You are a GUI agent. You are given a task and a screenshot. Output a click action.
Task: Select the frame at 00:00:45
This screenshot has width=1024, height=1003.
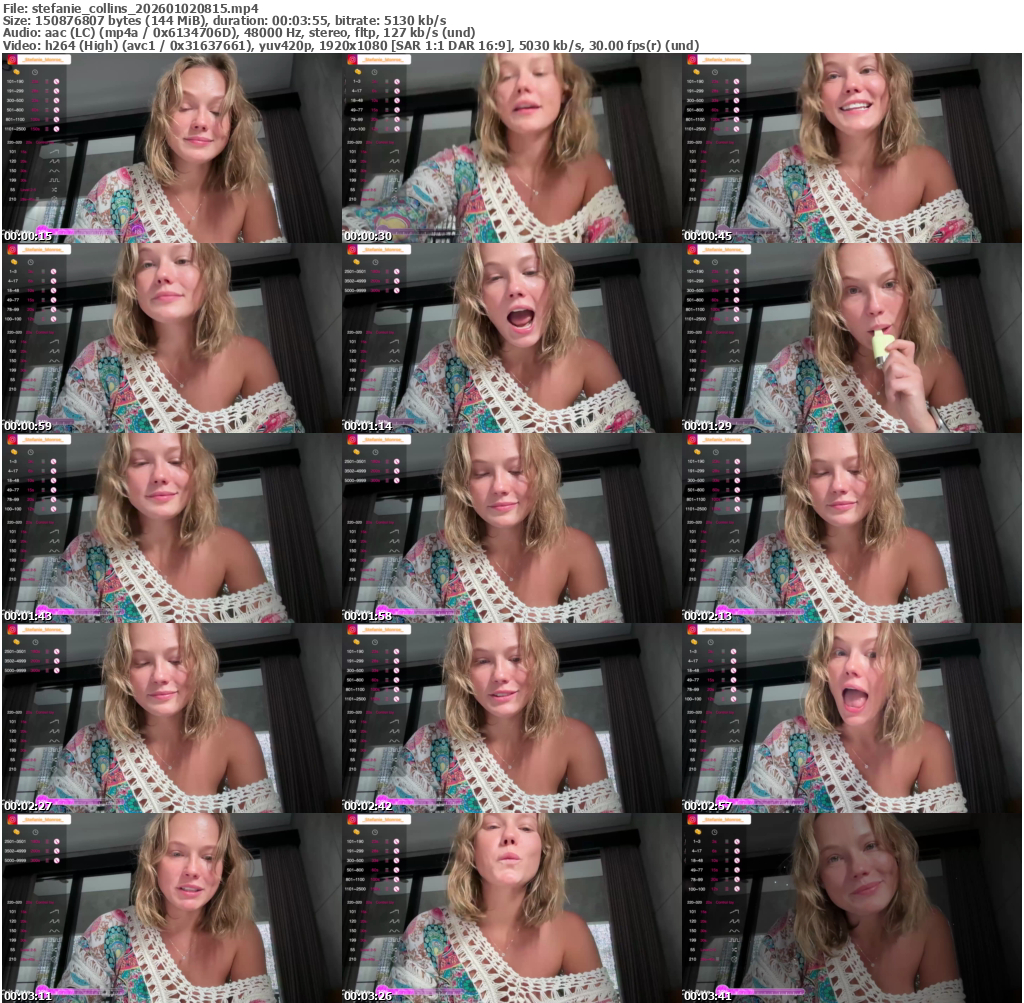(x=851, y=148)
